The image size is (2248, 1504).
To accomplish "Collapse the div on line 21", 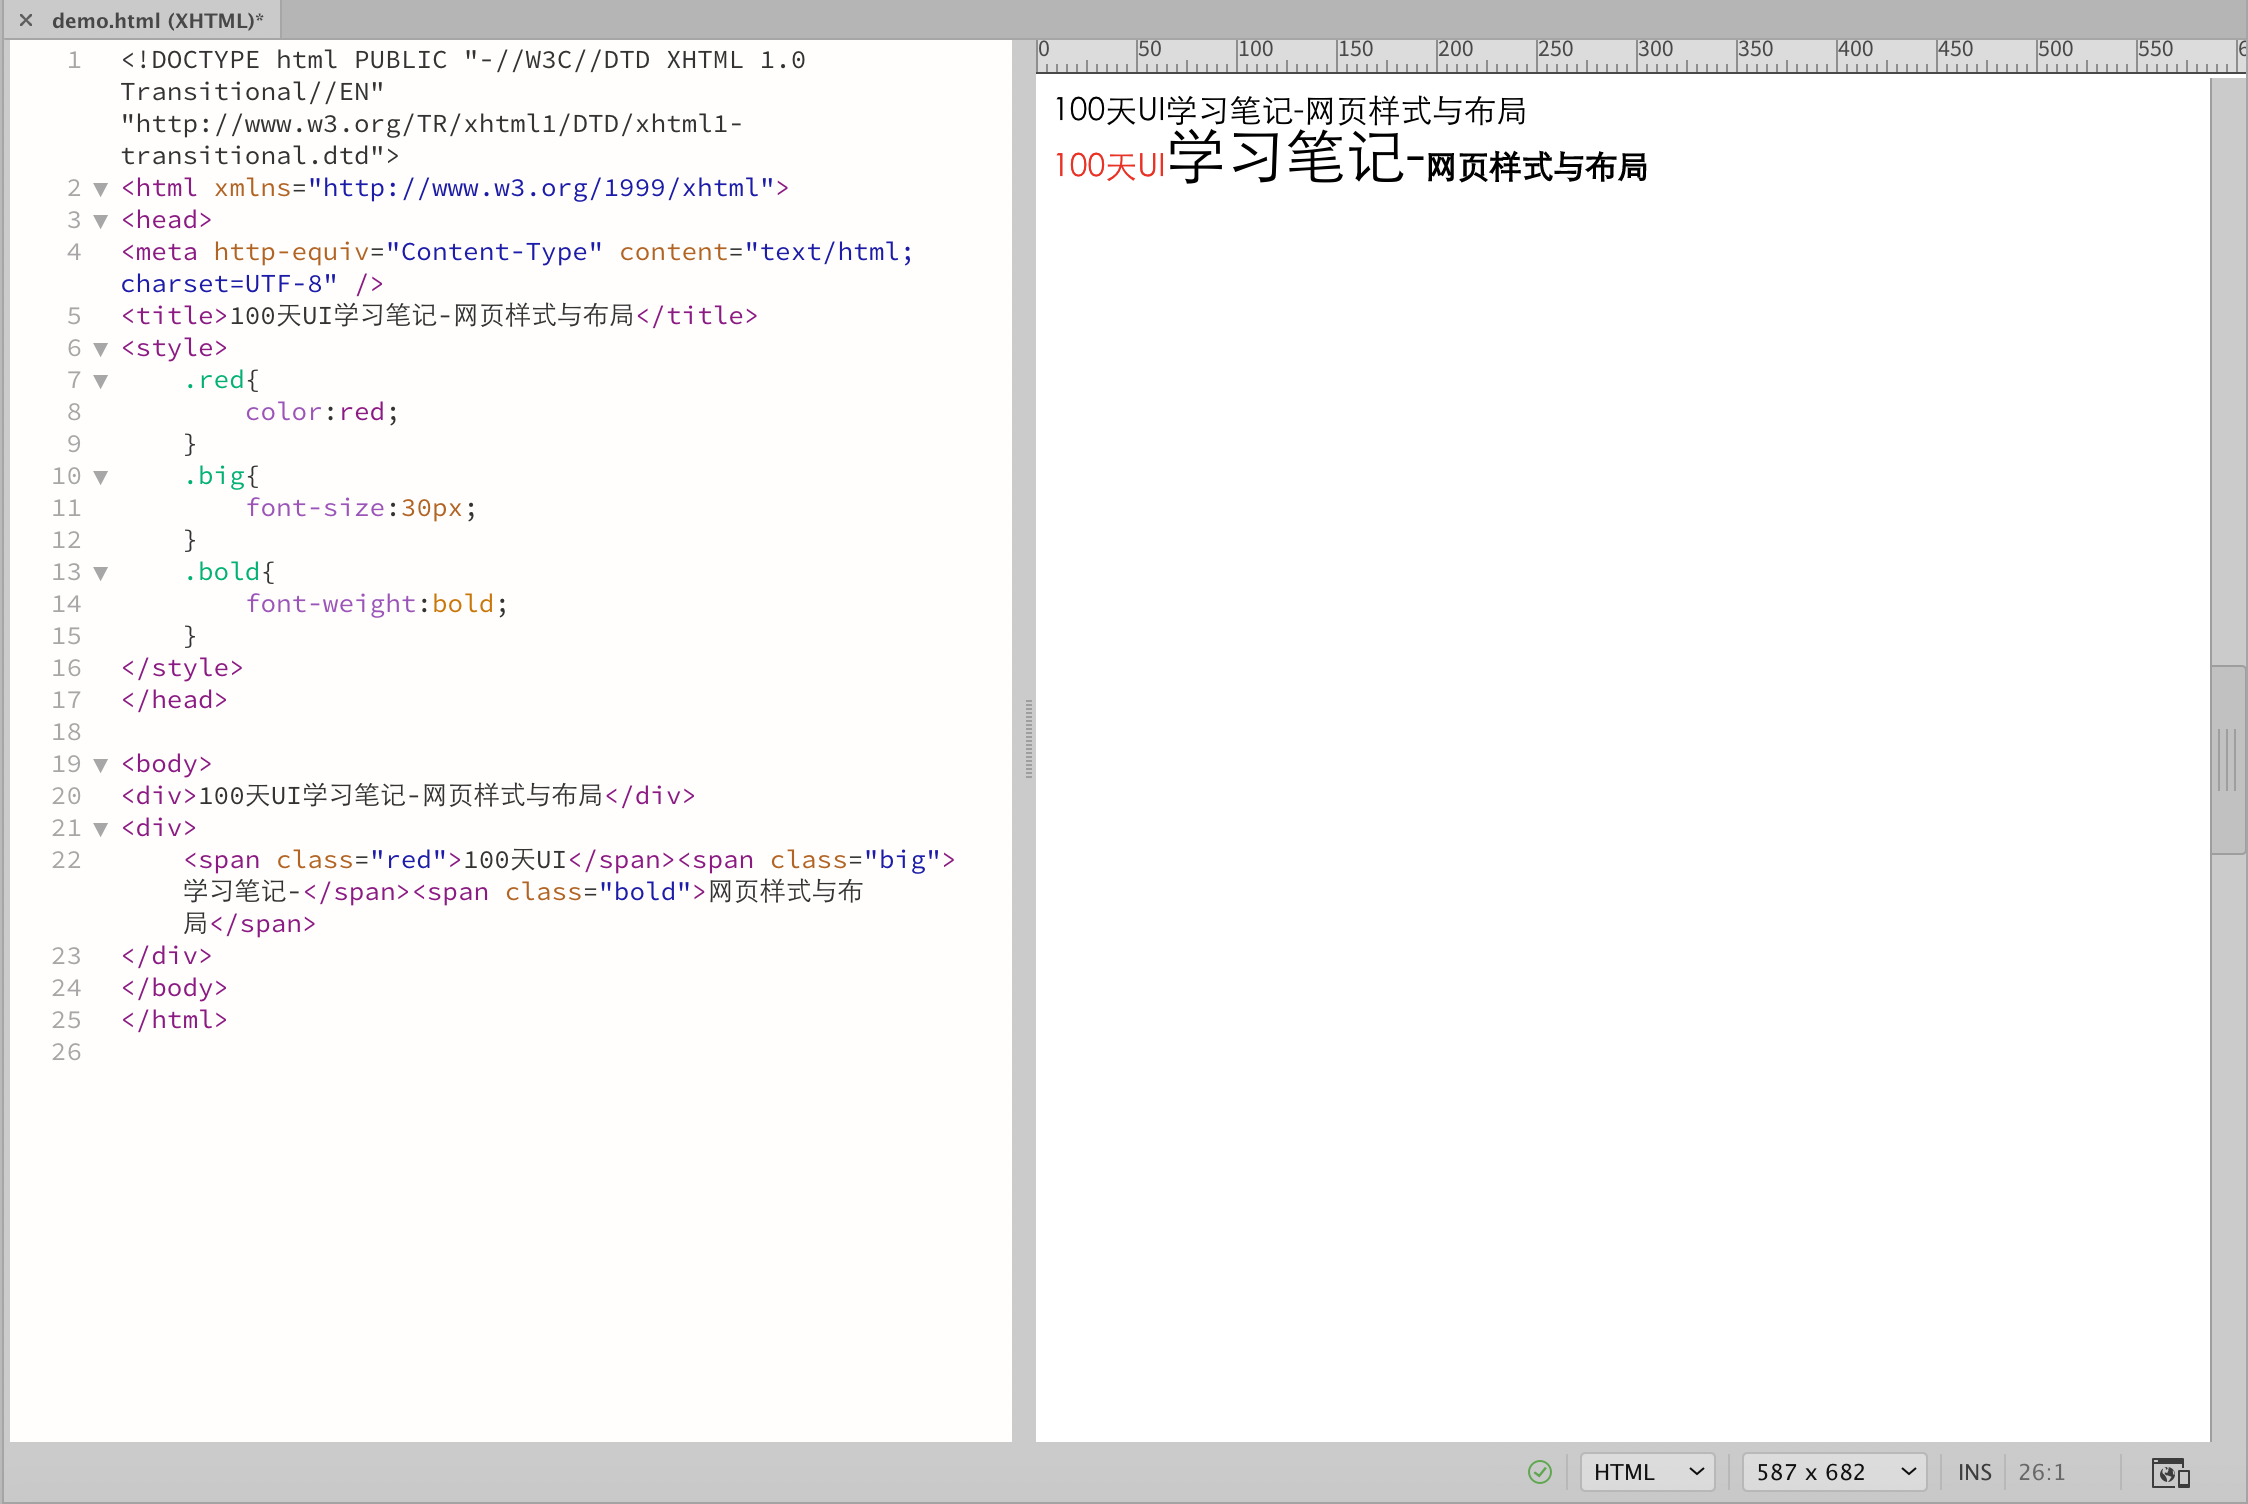I will (x=100, y=829).
